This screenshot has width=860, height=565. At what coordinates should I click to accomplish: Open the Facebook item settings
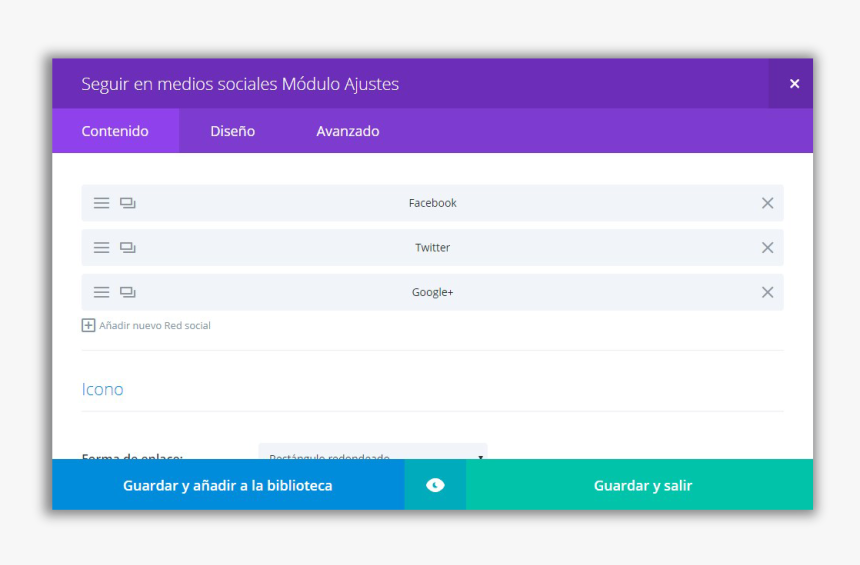pos(432,203)
